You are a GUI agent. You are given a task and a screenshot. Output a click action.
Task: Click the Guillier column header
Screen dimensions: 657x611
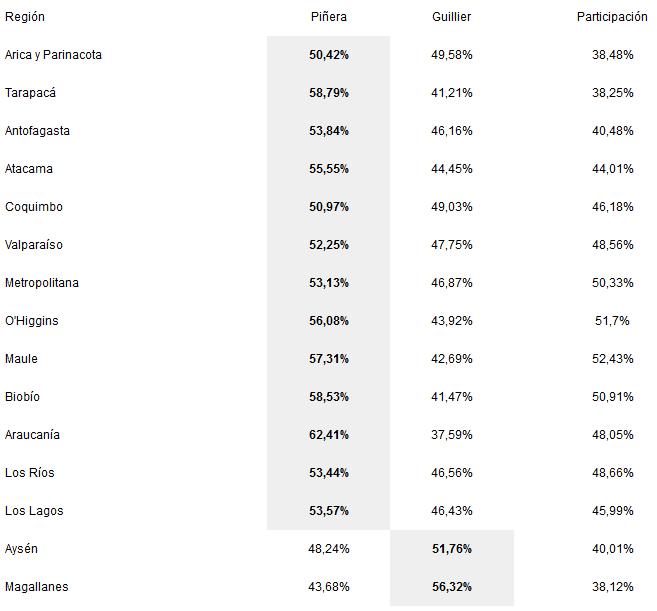tap(452, 17)
